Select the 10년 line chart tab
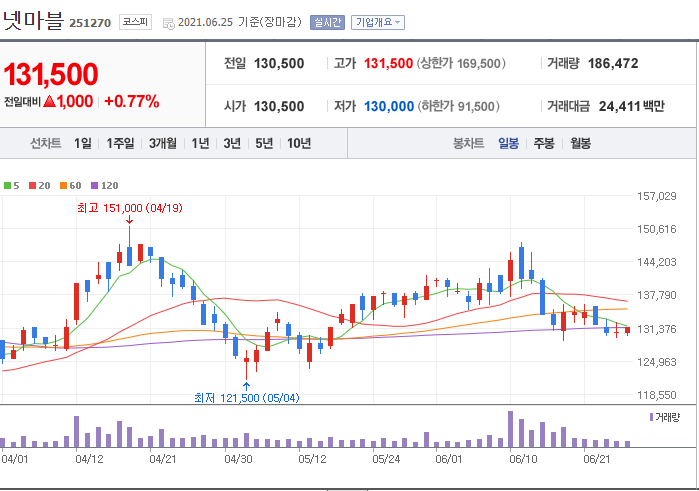The image size is (699, 491). click(299, 143)
